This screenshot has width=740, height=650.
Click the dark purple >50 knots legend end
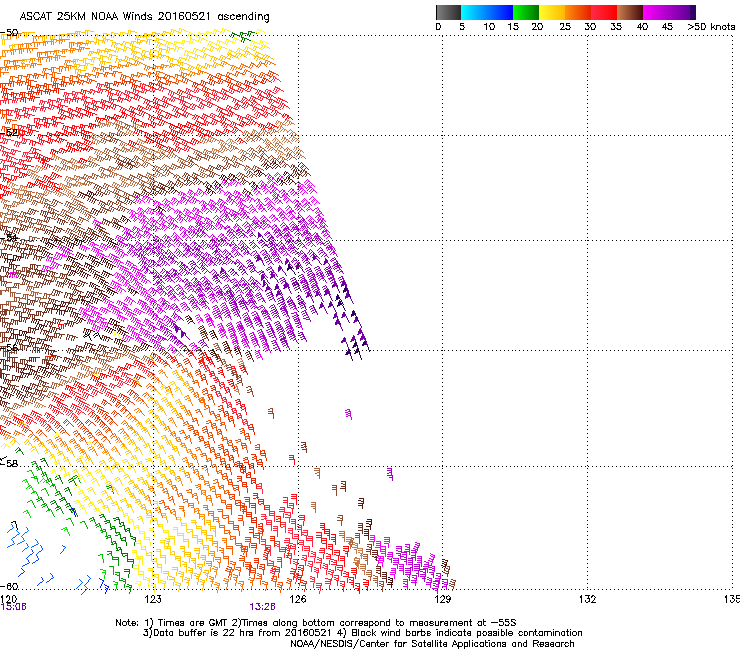coord(693,12)
